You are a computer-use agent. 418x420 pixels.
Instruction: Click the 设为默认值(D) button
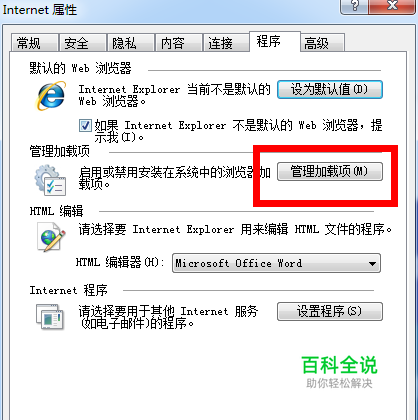pos(330,89)
